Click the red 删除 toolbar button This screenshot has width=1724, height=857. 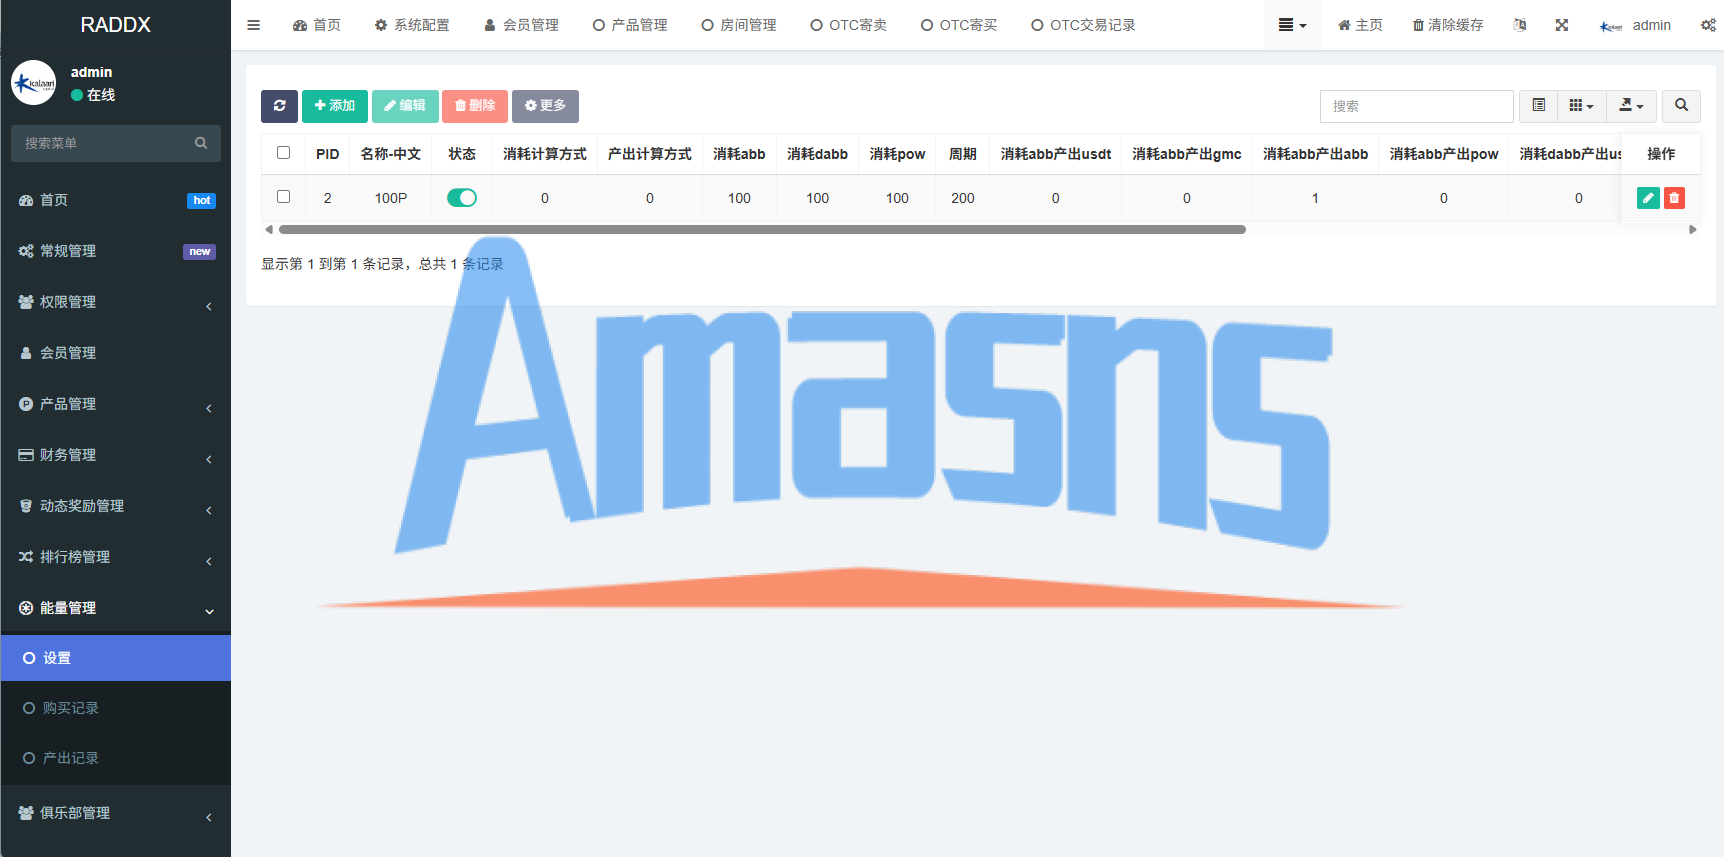[475, 106]
